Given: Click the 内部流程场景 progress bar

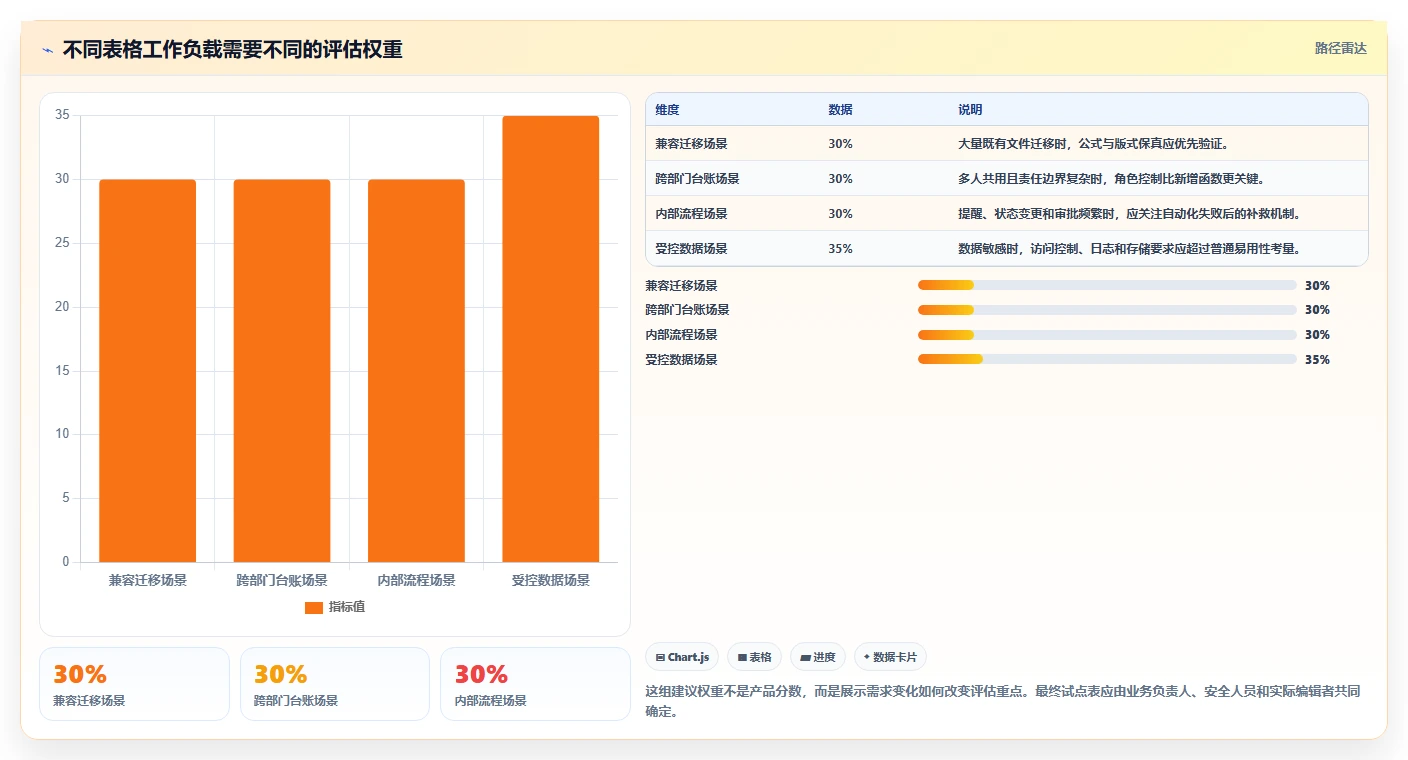Looking at the screenshot, I should pyautogui.click(x=1107, y=335).
